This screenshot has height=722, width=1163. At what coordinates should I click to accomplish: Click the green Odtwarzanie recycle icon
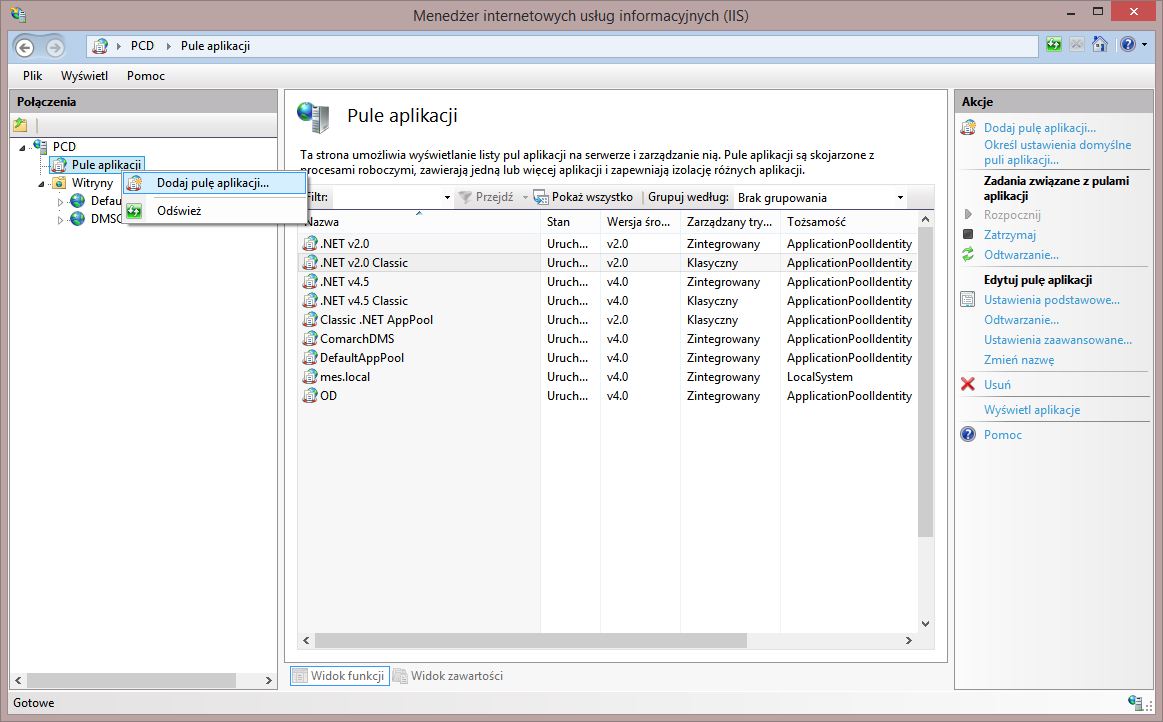(968, 255)
